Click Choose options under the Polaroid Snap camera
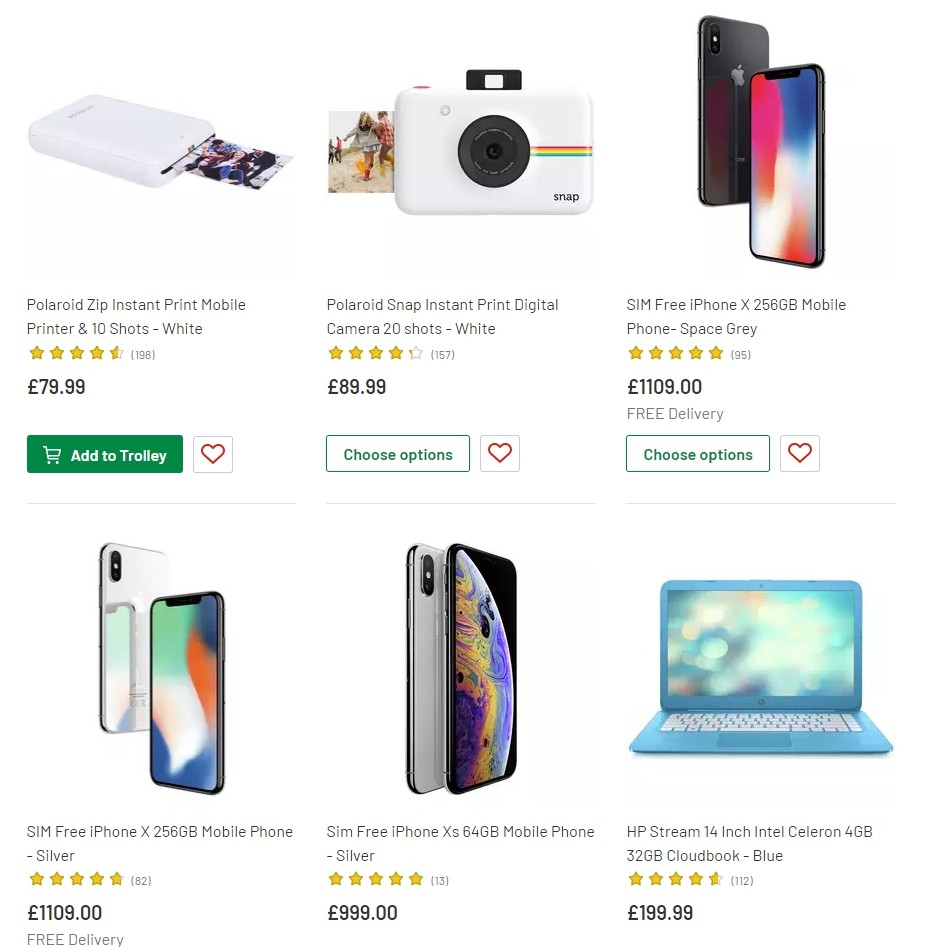The image size is (938, 947). [397, 453]
